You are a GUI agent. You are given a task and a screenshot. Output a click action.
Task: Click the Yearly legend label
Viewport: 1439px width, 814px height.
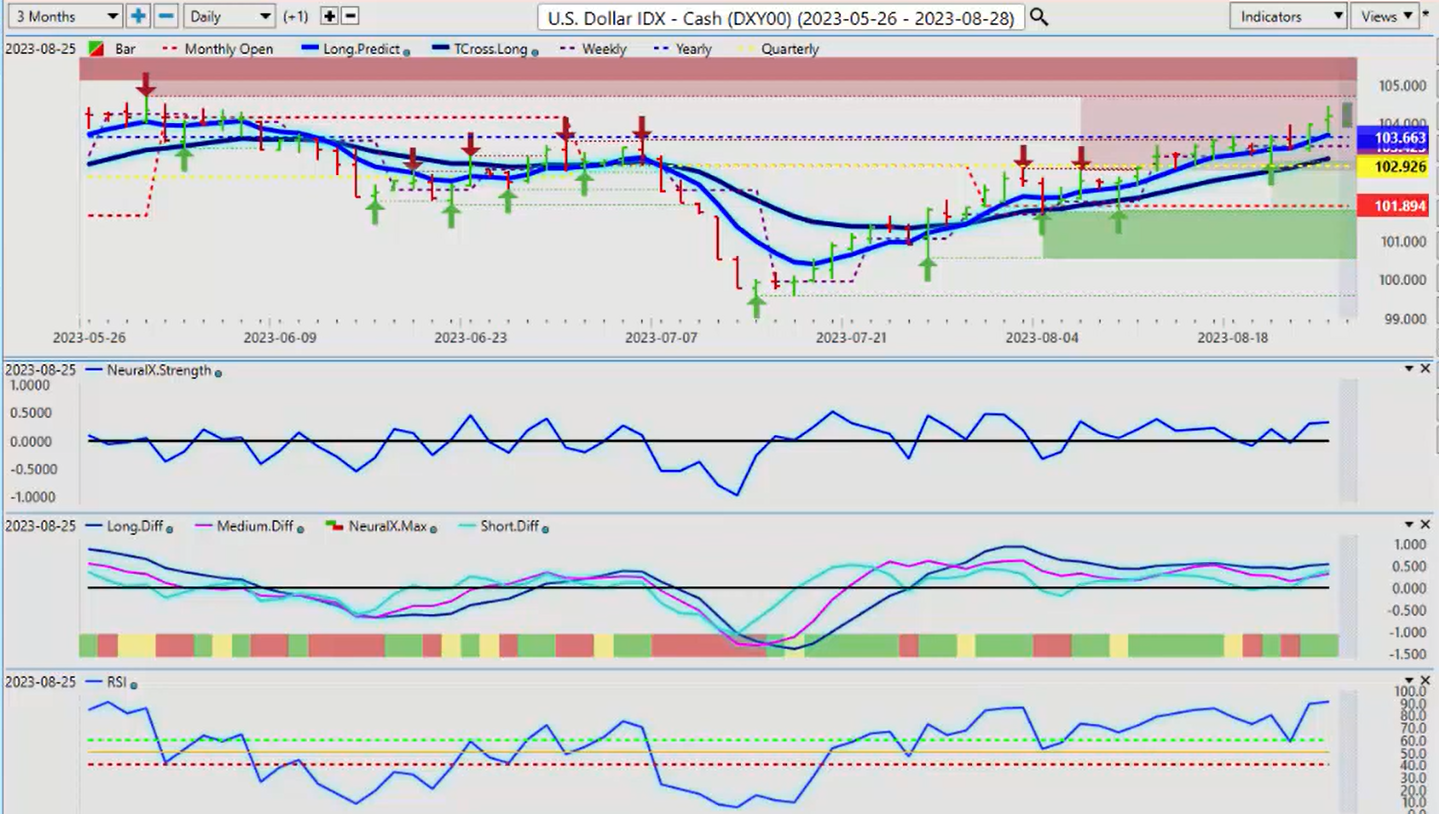pyautogui.click(x=693, y=49)
